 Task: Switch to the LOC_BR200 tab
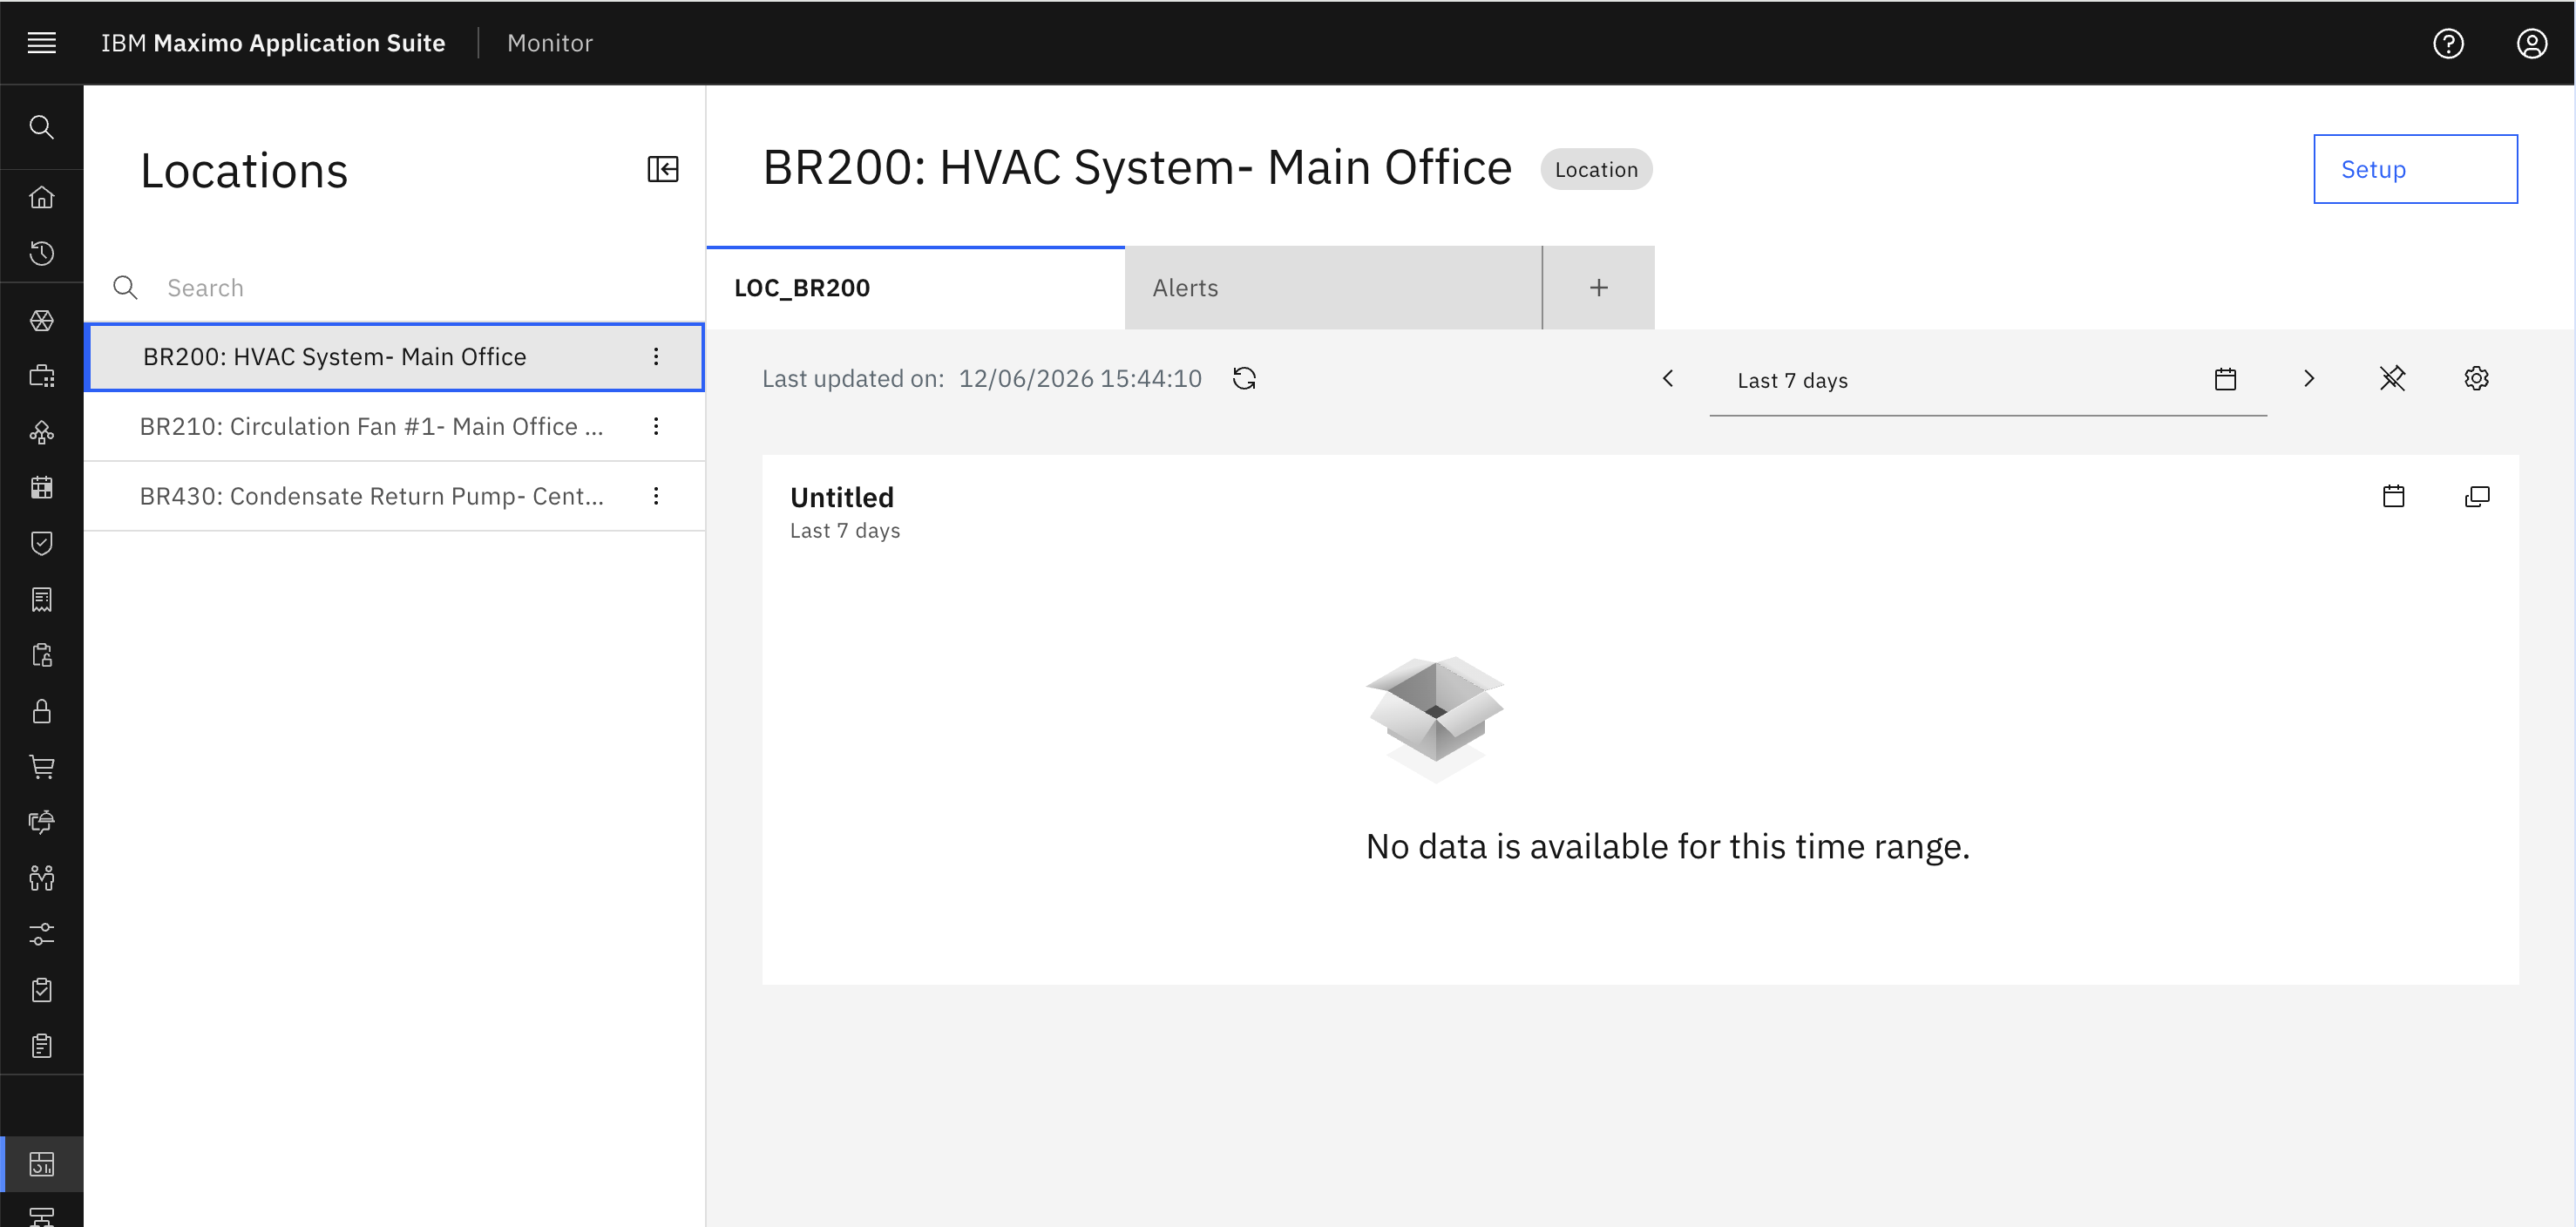click(x=915, y=288)
